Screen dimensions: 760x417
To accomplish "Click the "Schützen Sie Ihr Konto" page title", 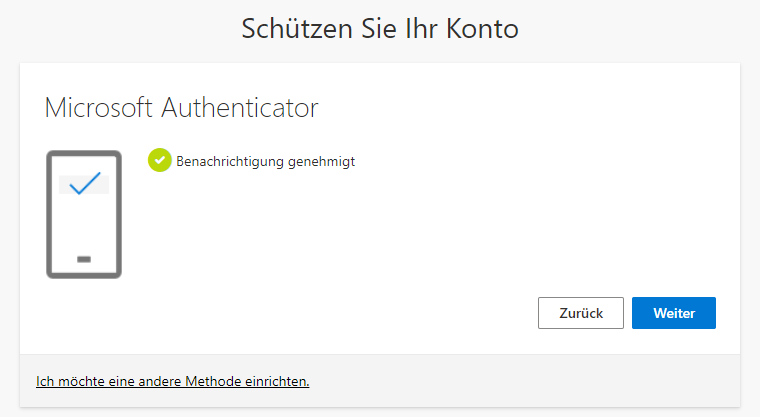I will (x=380, y=29).
